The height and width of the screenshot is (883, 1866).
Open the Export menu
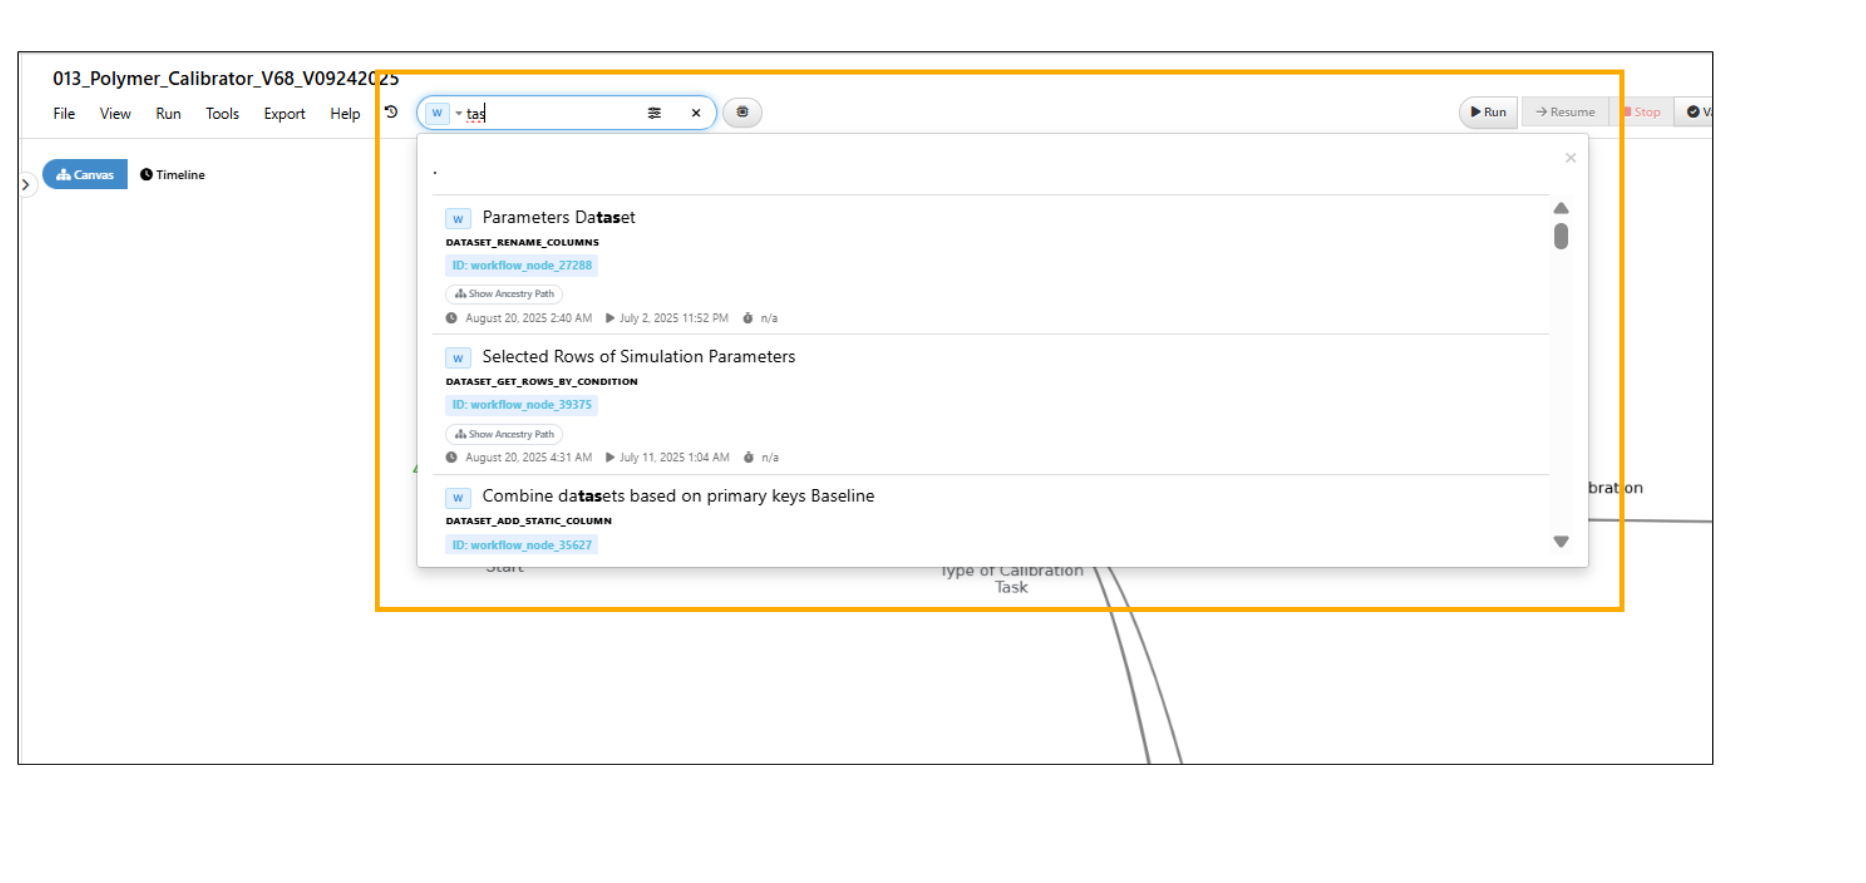[x=284, y=114]
